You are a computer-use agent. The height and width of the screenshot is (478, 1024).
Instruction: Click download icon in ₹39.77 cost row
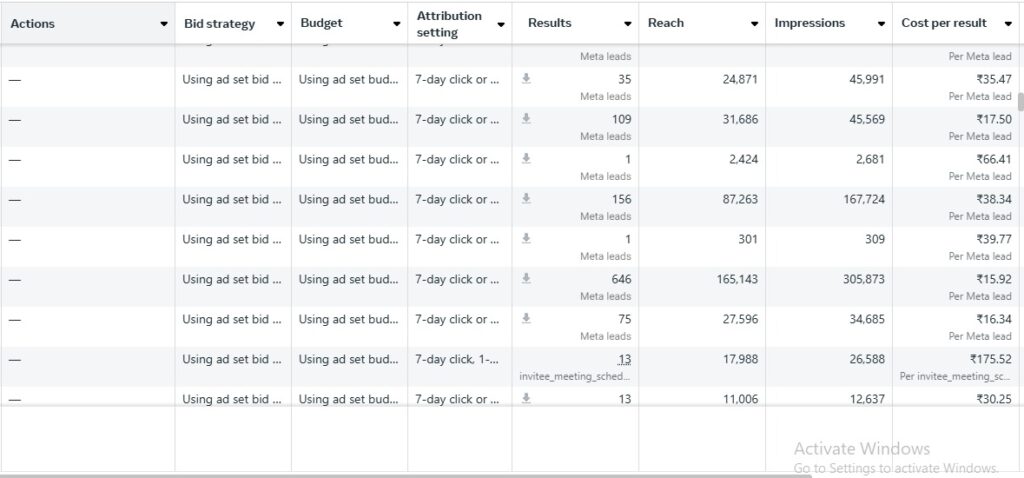point(526,238)
